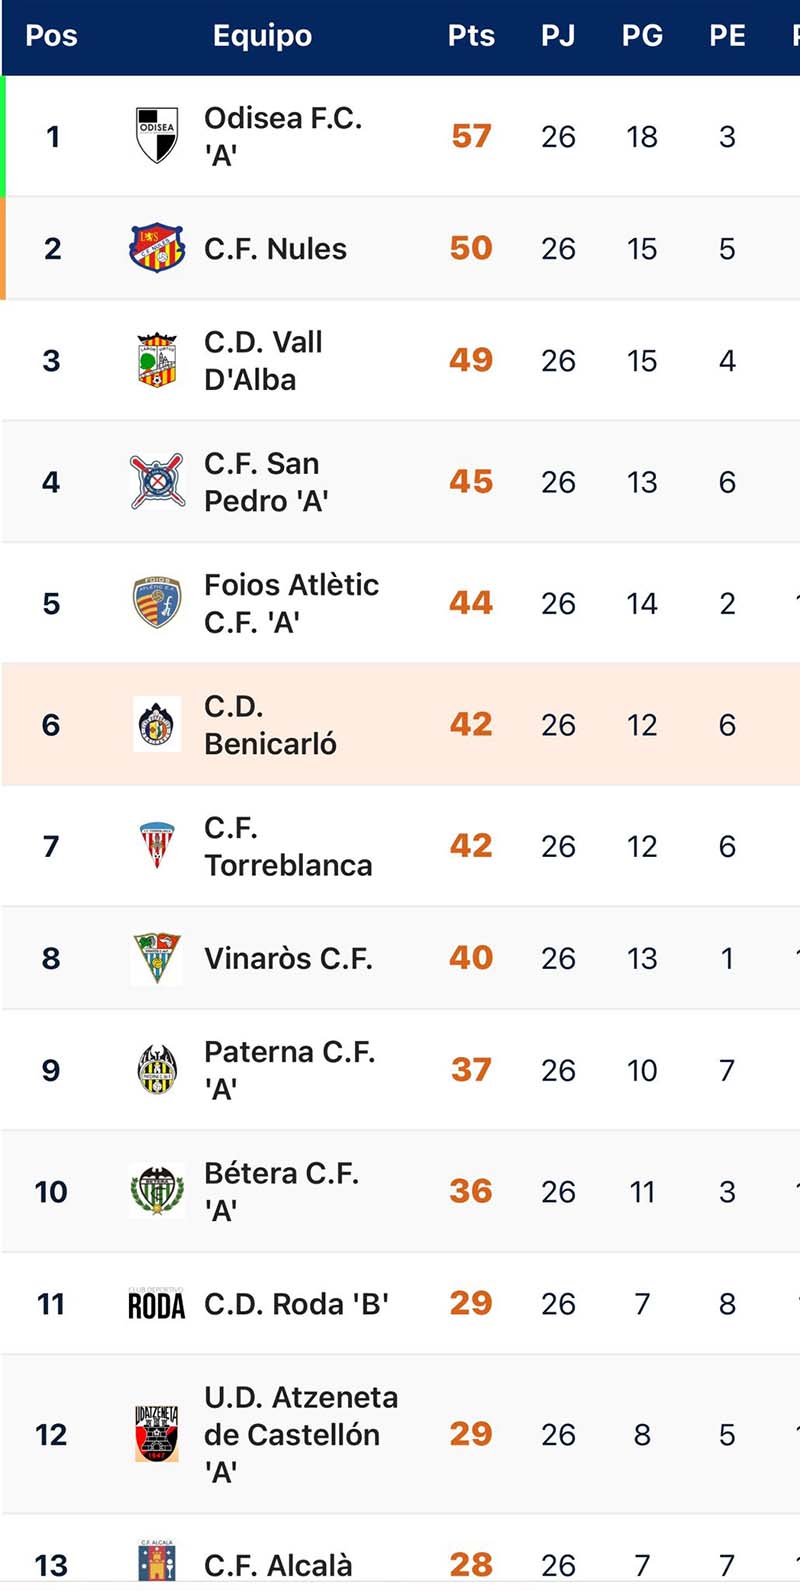Select the Equipo column header
Viewport: 800px width, 1591px height.
coord(262,36)
